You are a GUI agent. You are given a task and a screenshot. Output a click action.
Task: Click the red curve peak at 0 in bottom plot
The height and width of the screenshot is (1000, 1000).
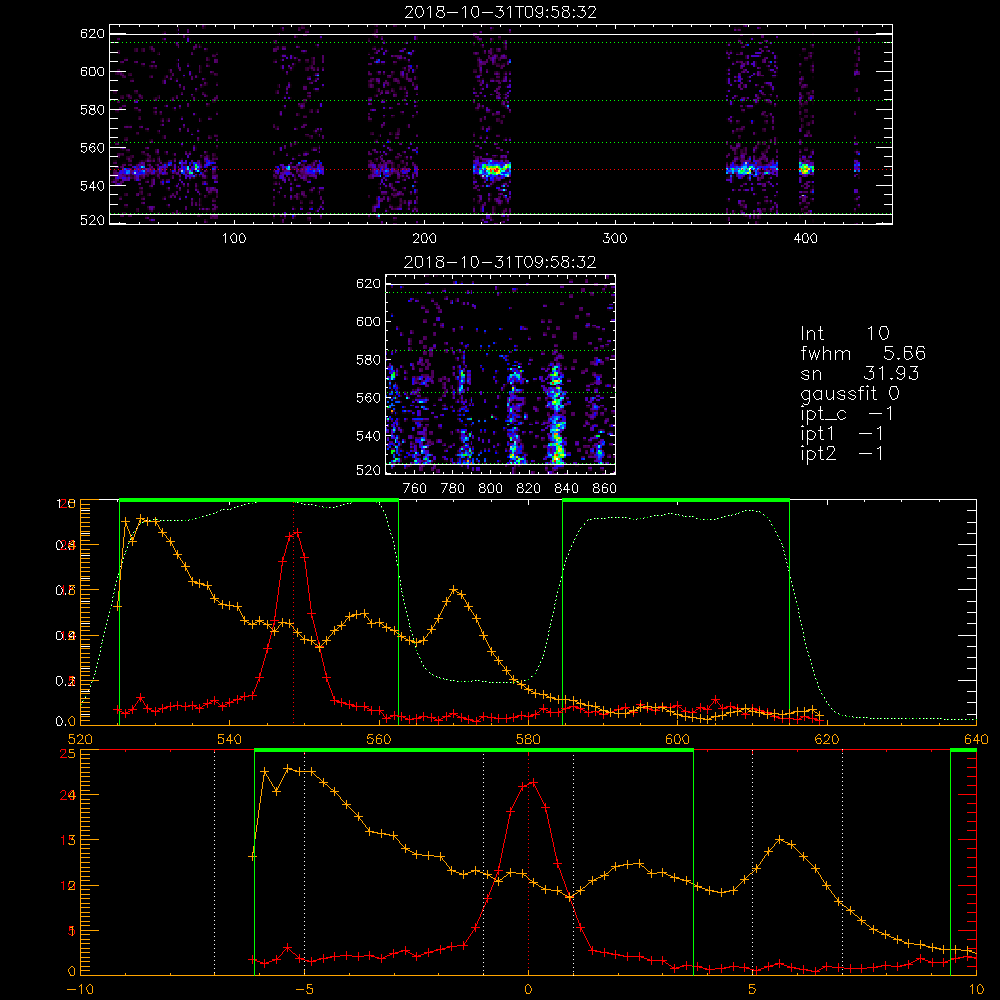534,783
